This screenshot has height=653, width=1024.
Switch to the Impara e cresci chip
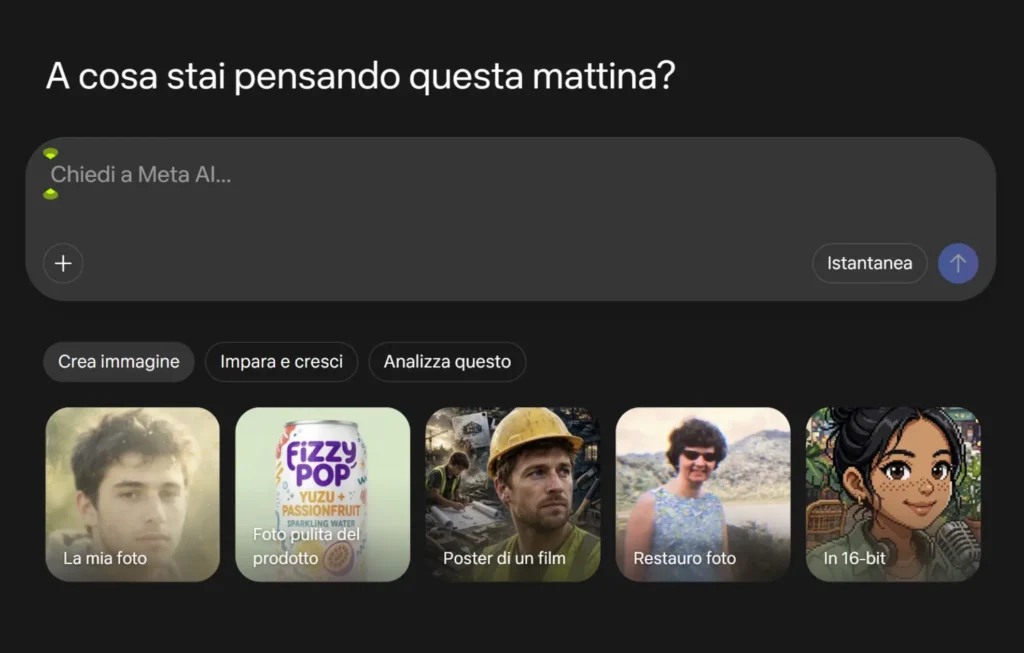(281, 362)
